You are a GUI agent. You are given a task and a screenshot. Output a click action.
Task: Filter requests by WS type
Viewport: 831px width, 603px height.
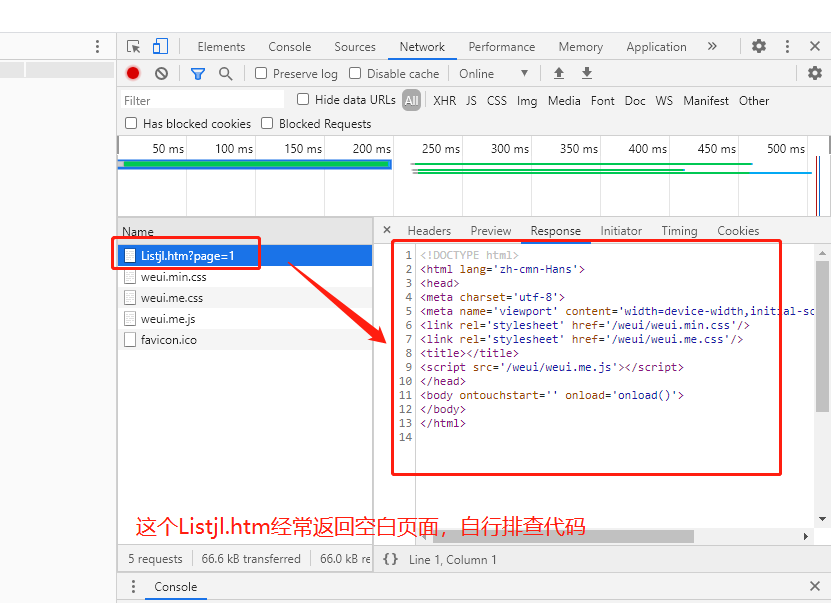(x=664, y=101)
